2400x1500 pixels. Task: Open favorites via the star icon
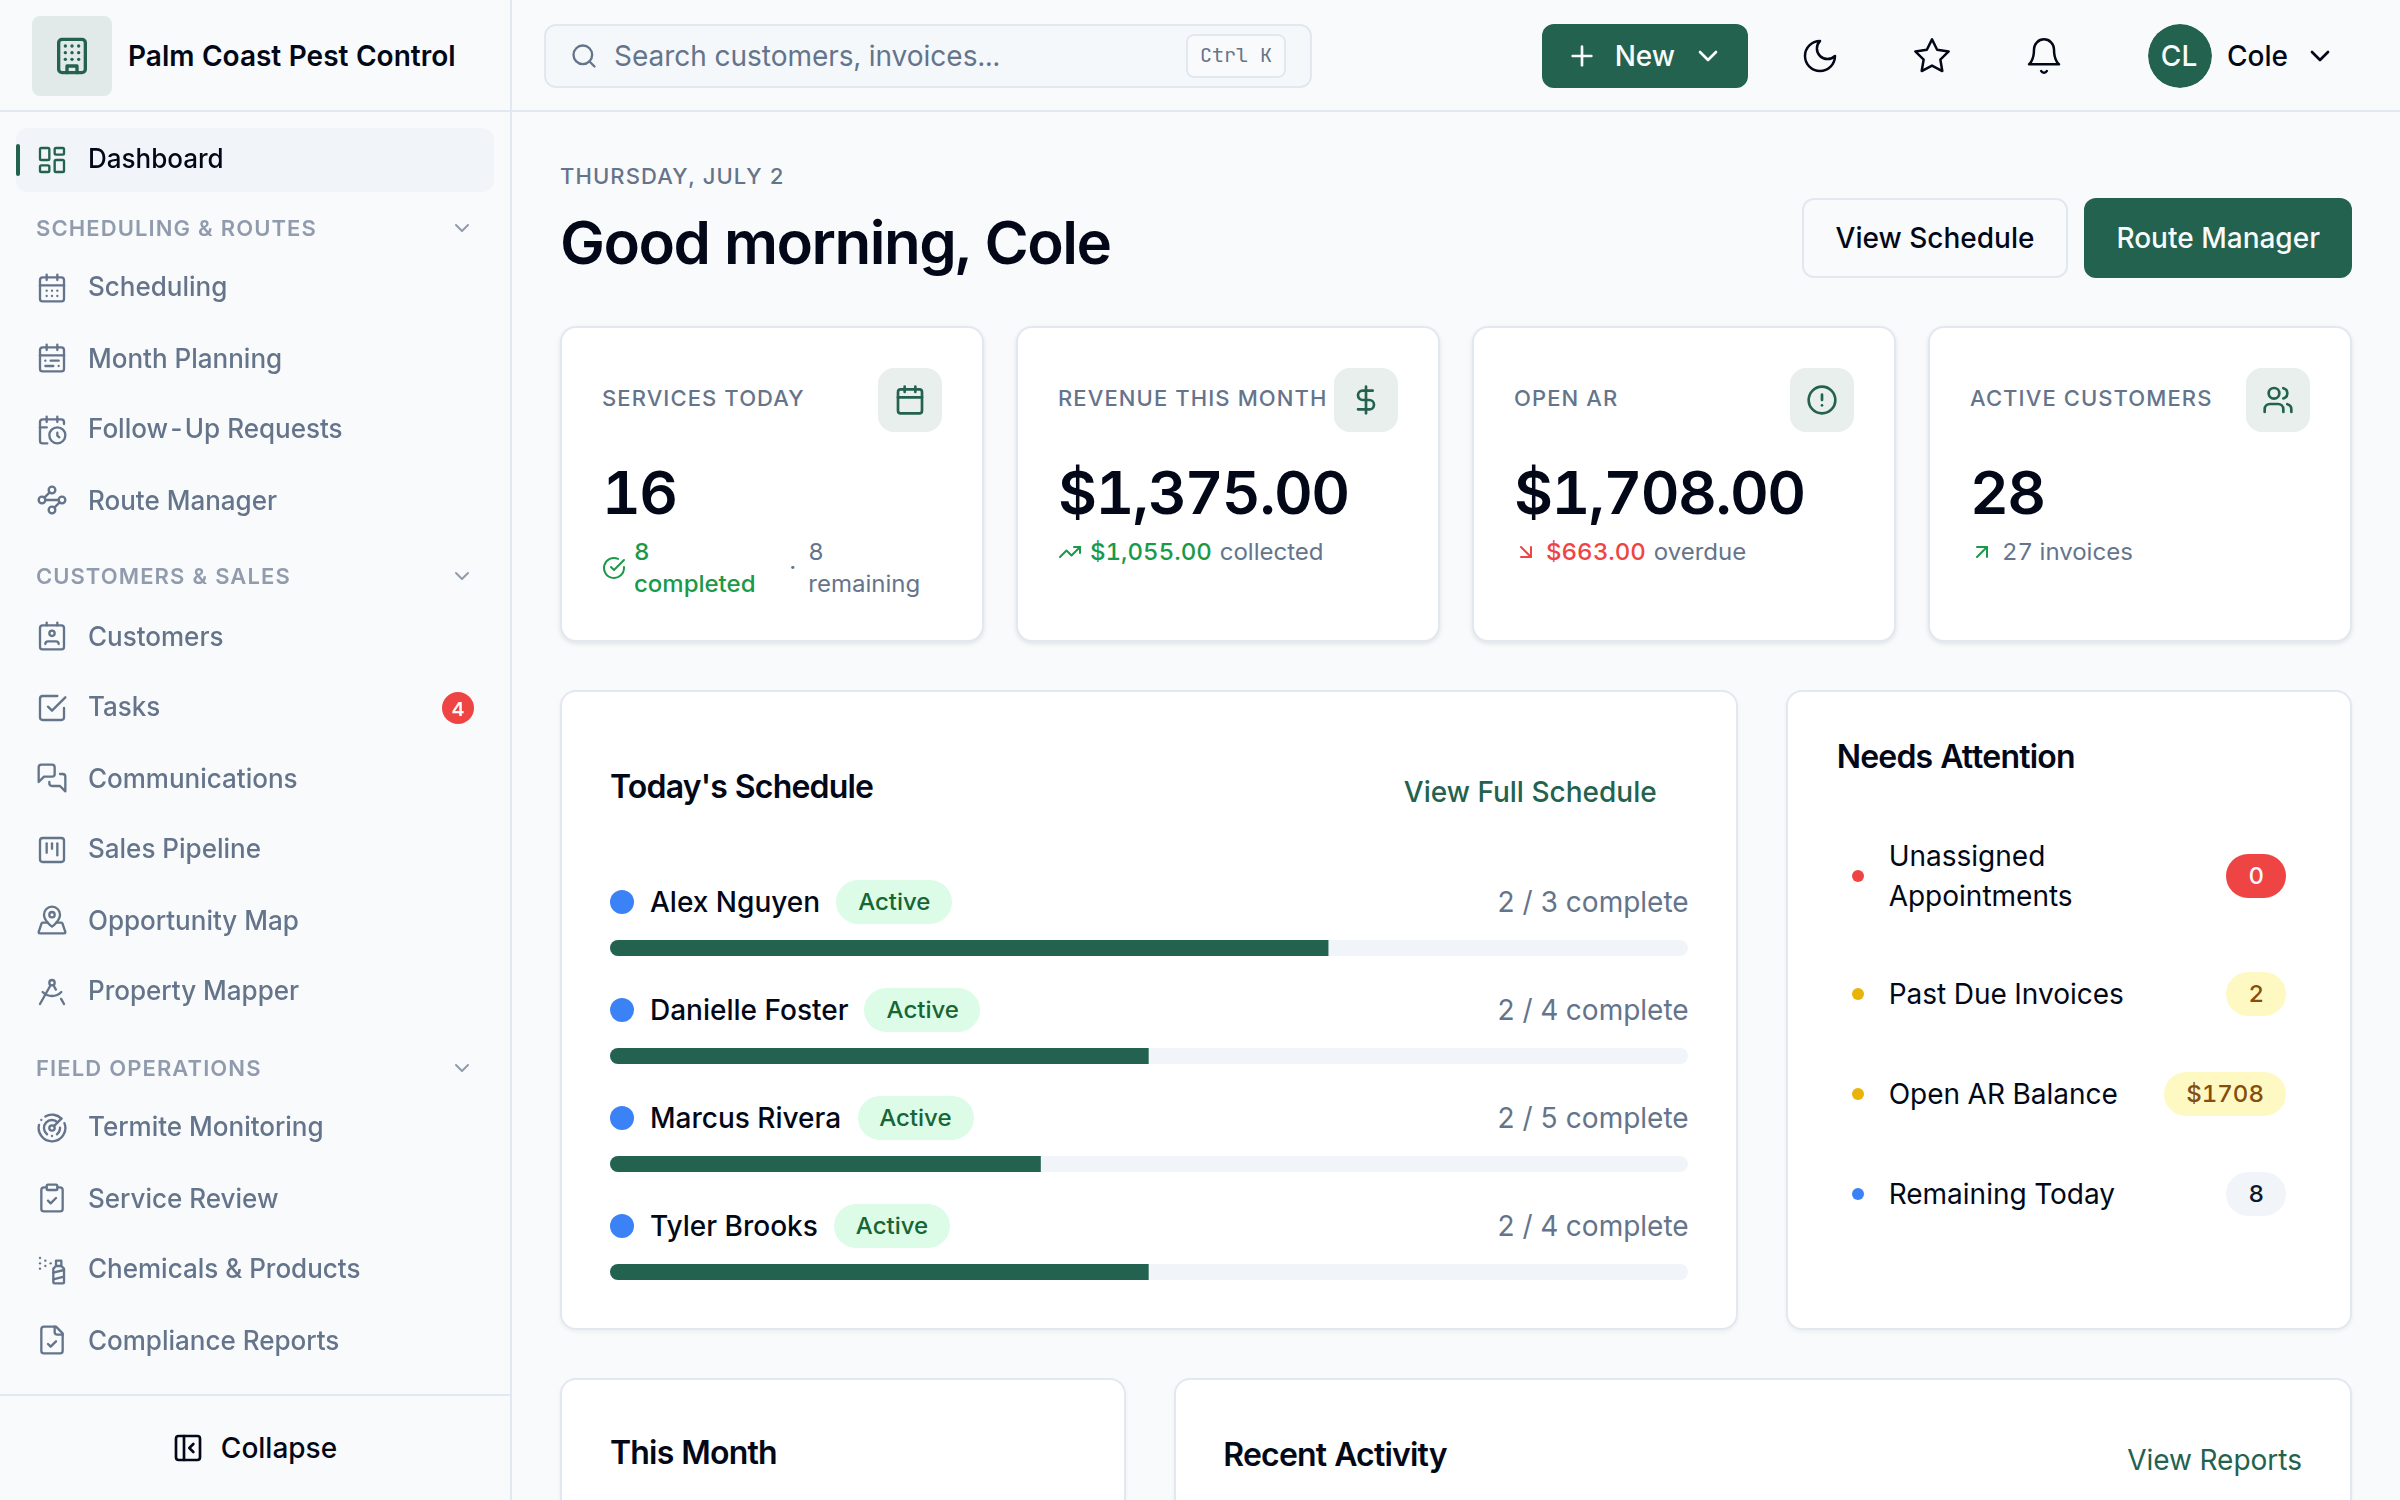tap(1932, 56)
